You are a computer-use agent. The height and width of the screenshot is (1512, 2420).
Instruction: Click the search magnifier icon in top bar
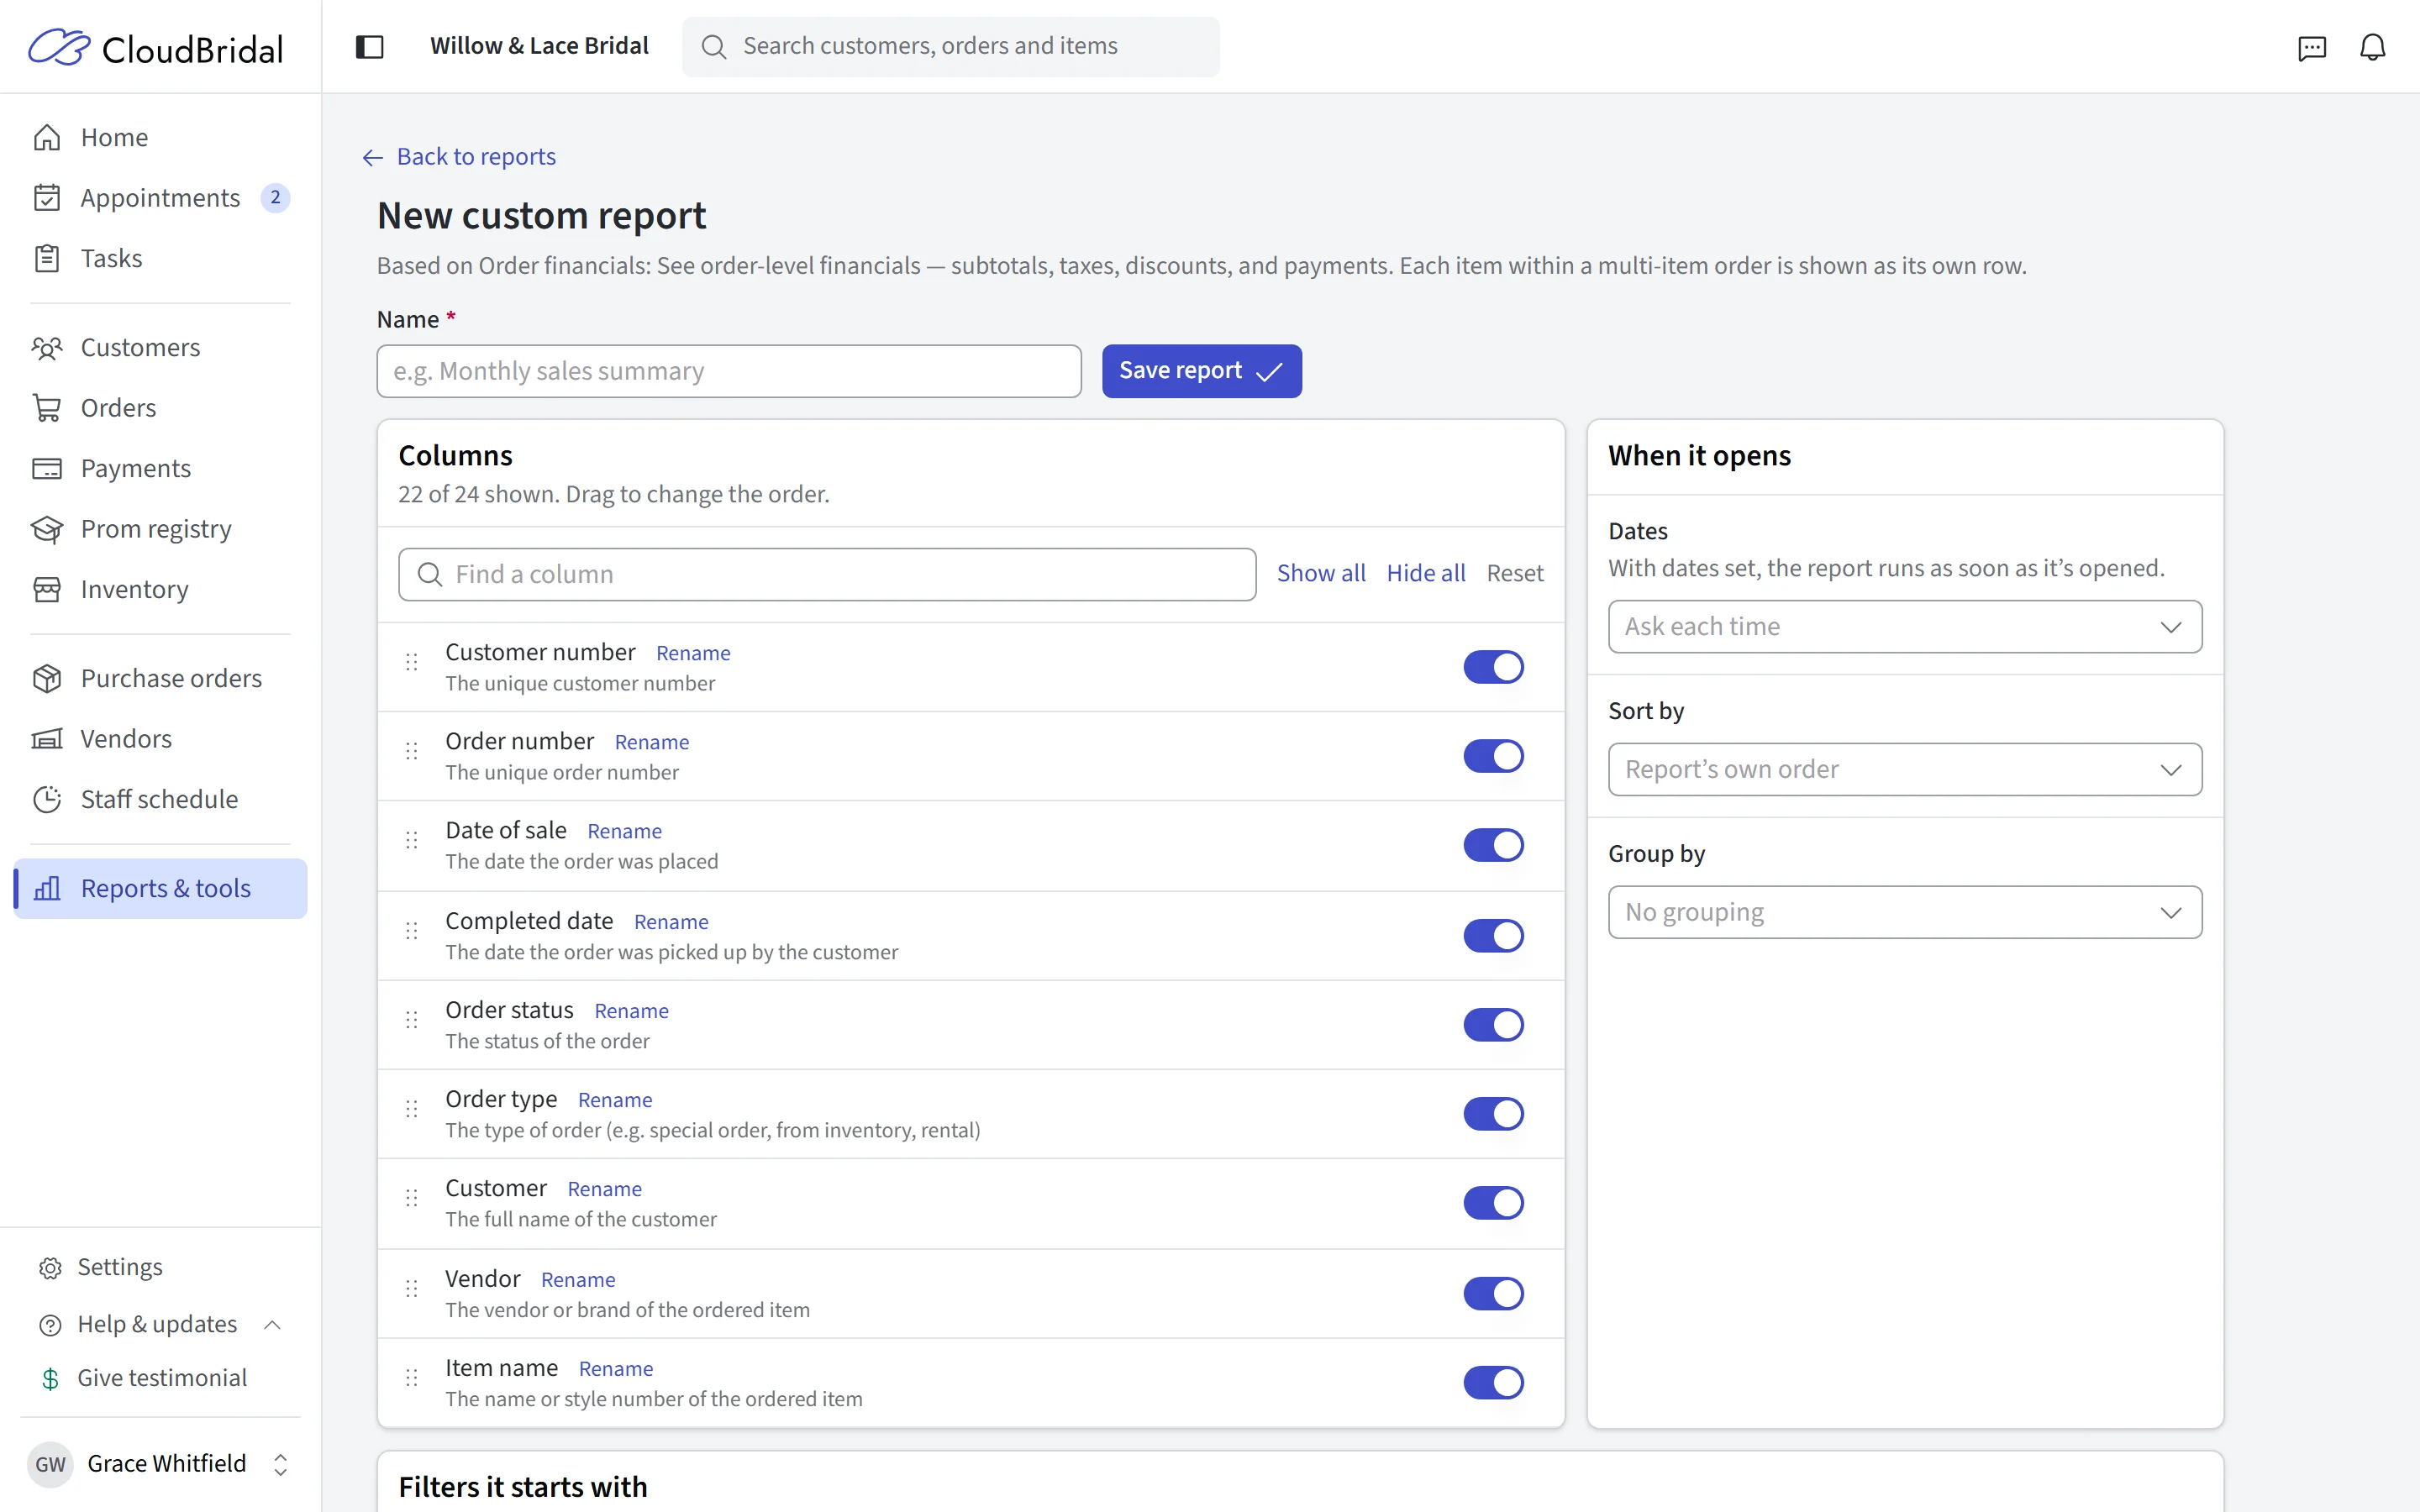pyautogui.click(x=714, y=47)
